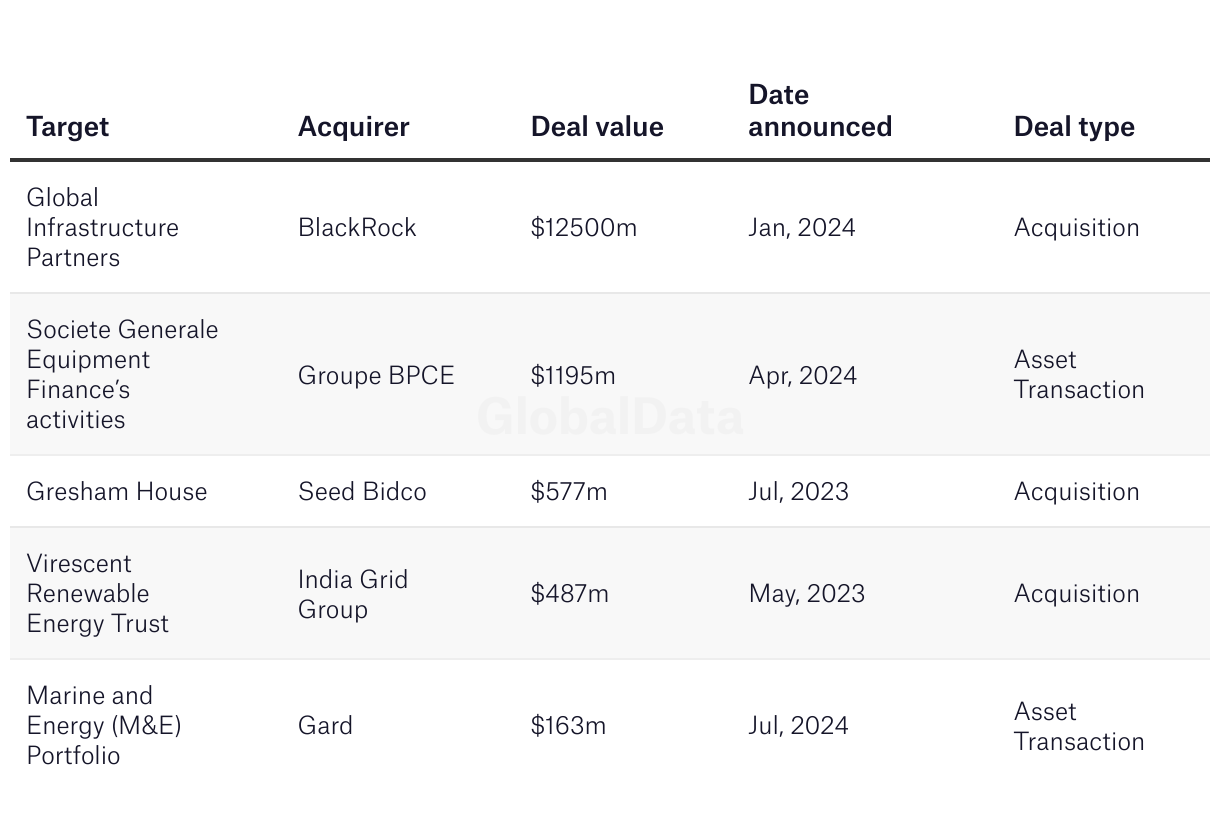The height and width of the screenshot is (832, 1220).
Task: Select the Societe Generale Equipment Finance's activities cell
Action: tap(122, 374)
